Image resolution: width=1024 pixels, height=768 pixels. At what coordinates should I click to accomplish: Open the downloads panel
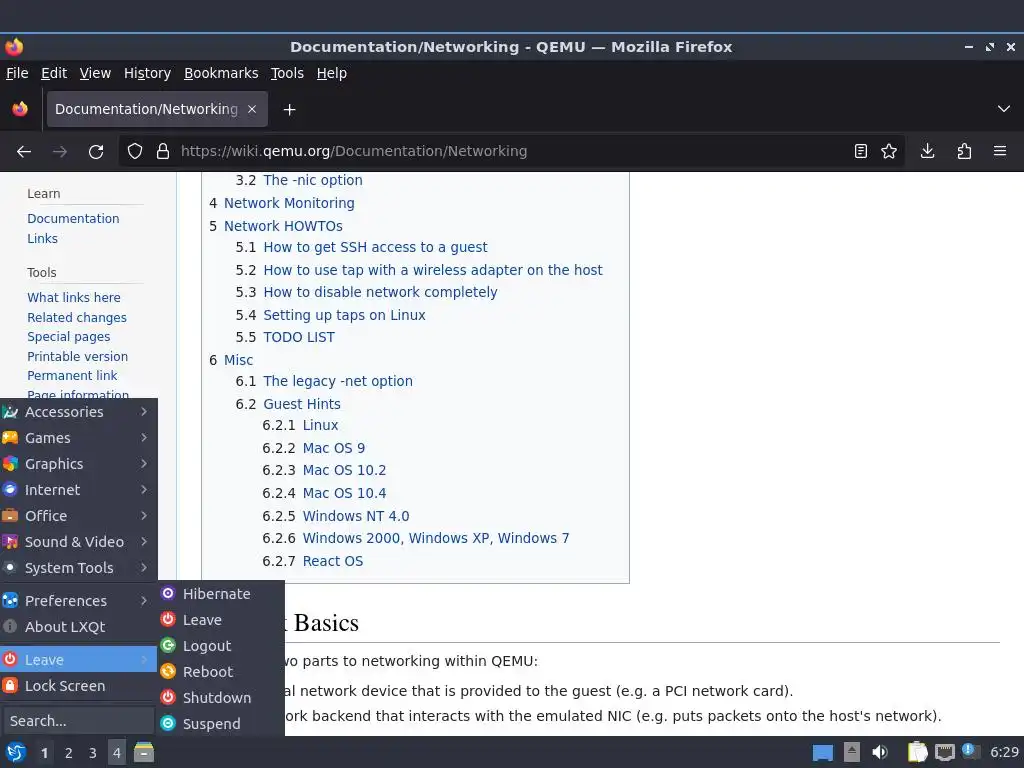click(x=927, y=152)
